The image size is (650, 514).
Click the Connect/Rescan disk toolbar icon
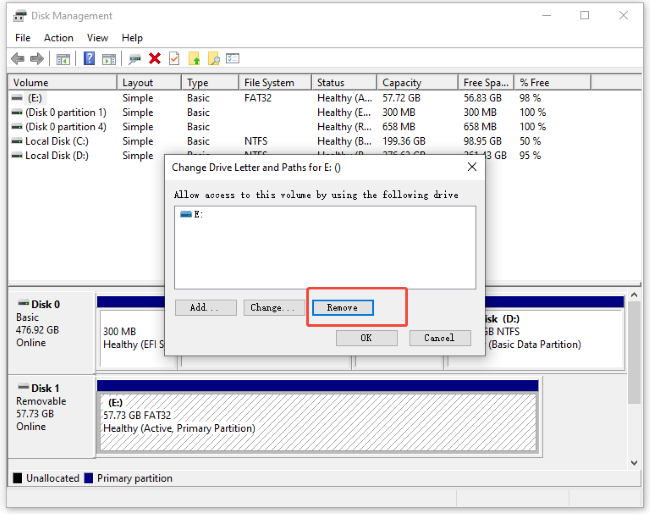pos(134,59)
